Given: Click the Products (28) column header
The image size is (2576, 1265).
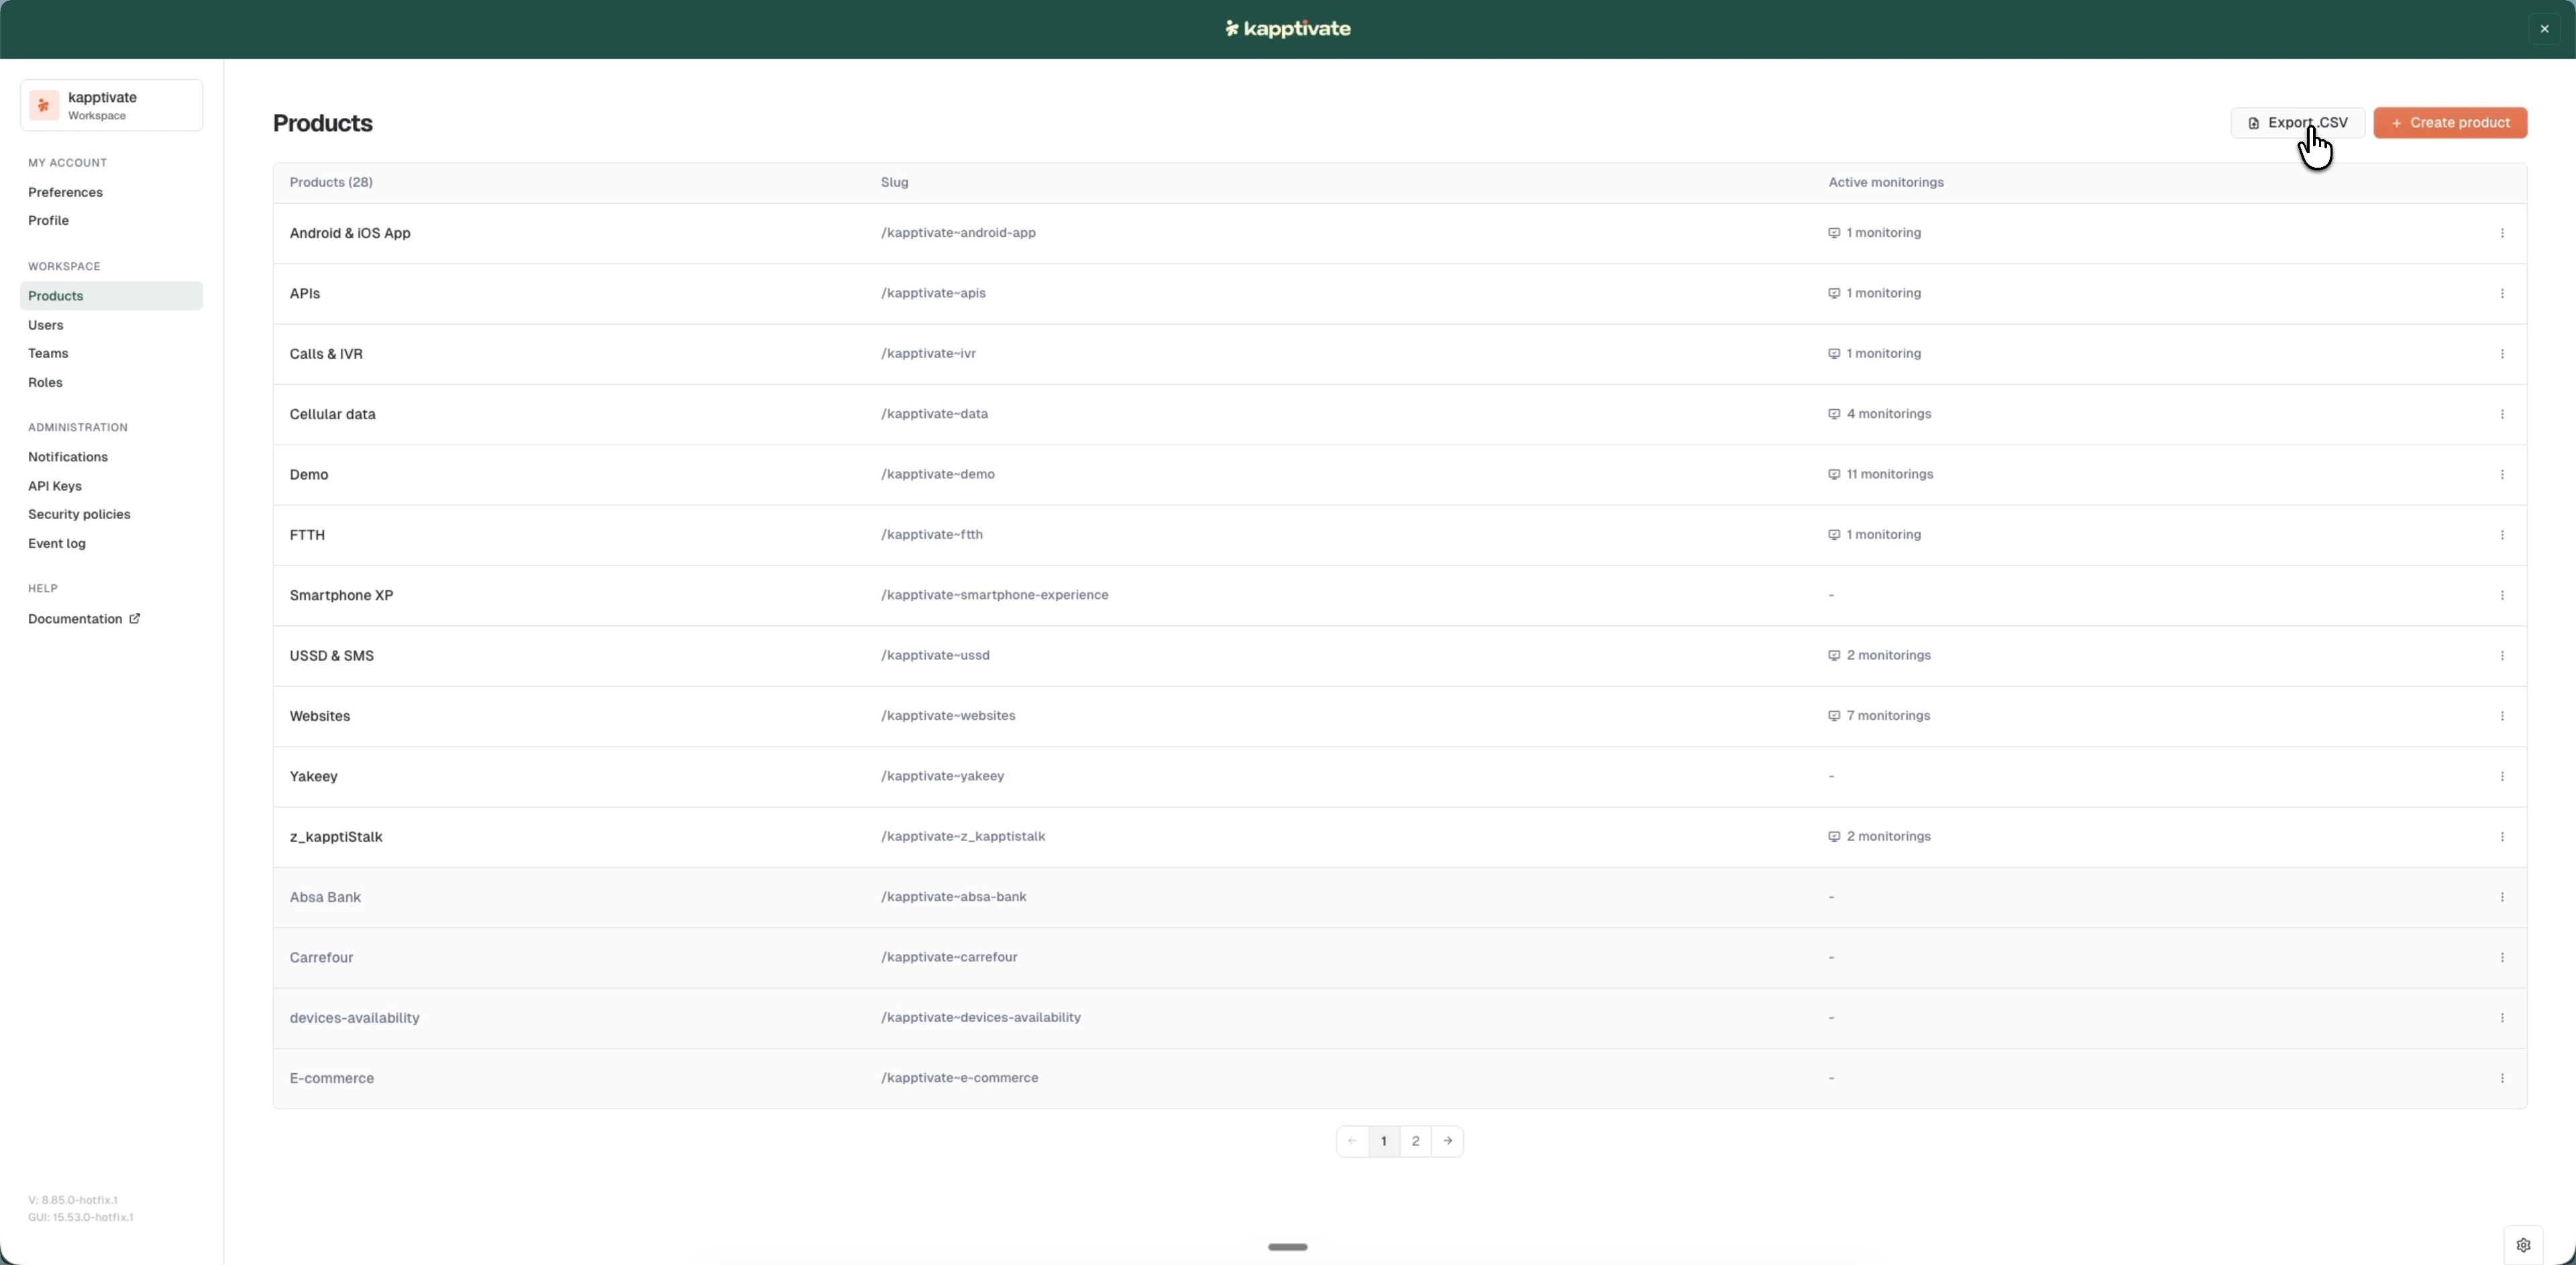Looking at the screenshot, I should pos(331,182).
